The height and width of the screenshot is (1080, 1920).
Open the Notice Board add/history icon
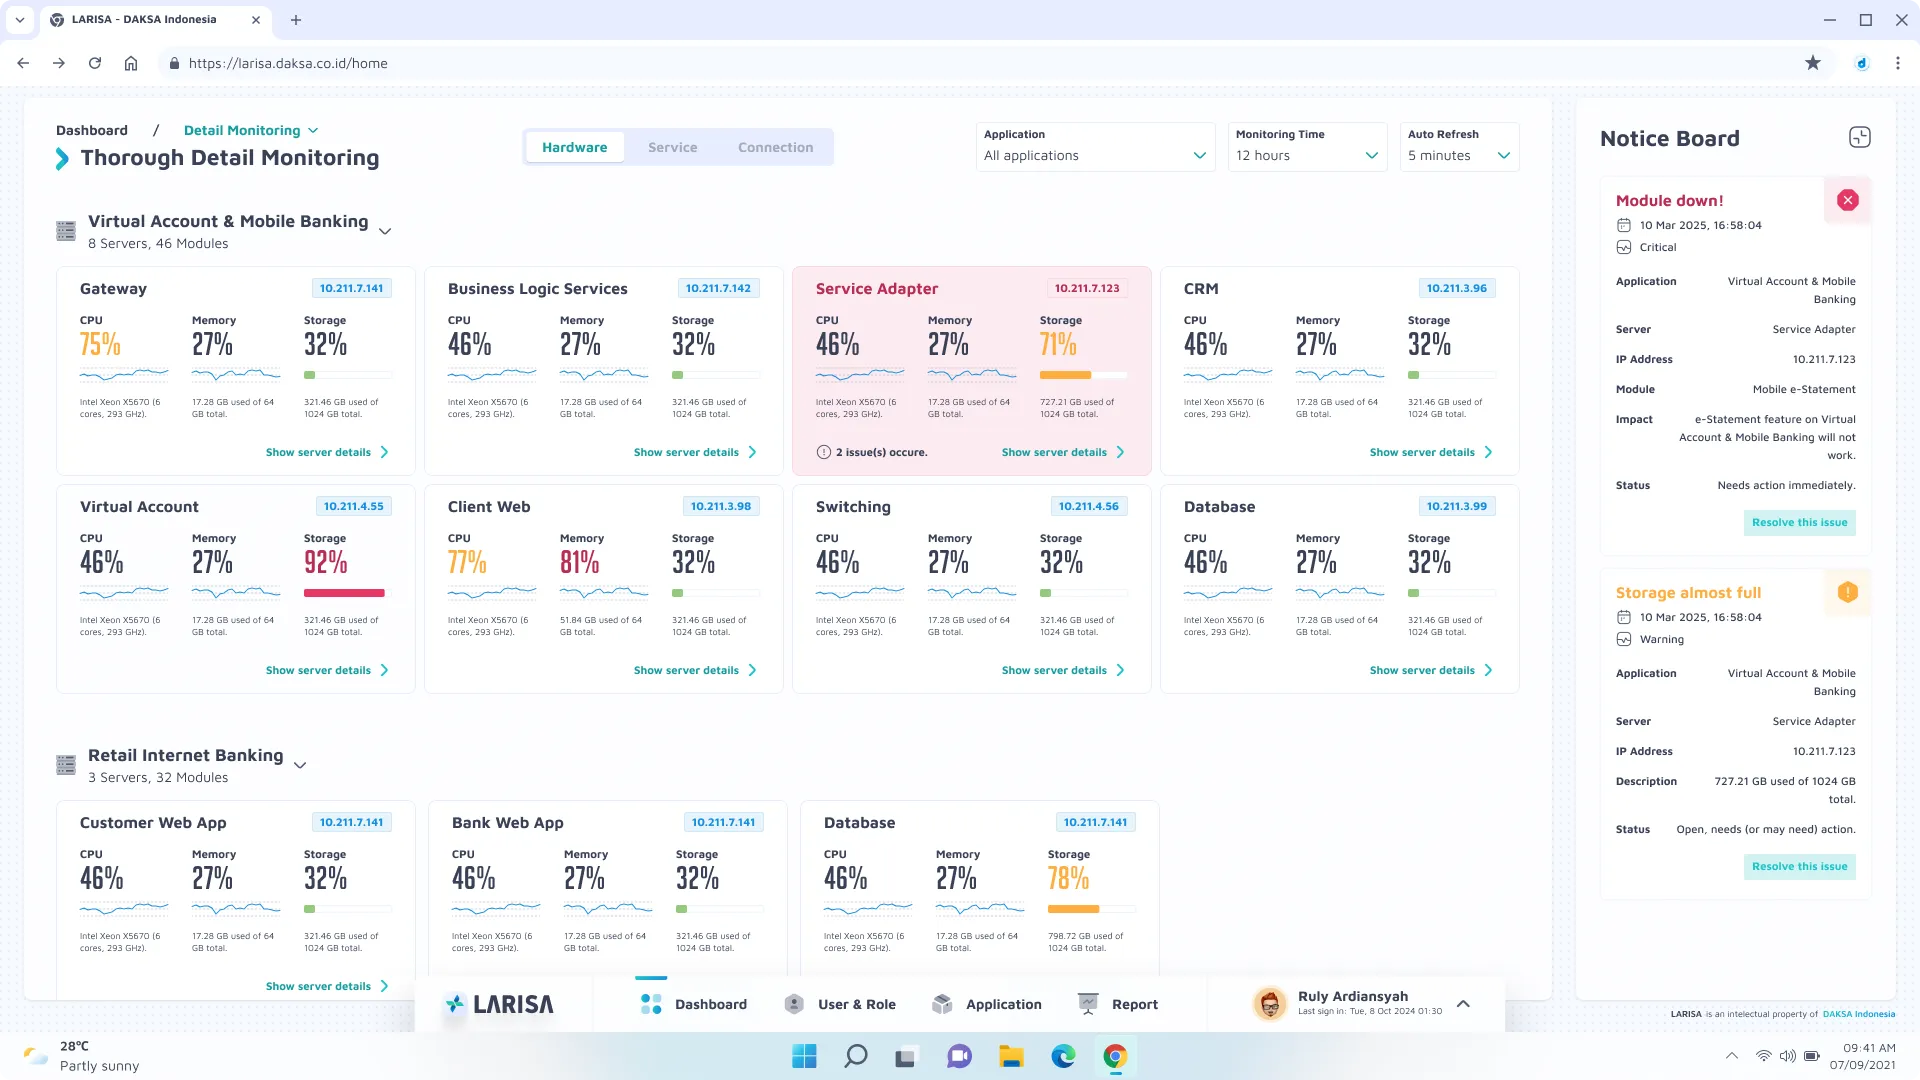tap(1859, 138)
